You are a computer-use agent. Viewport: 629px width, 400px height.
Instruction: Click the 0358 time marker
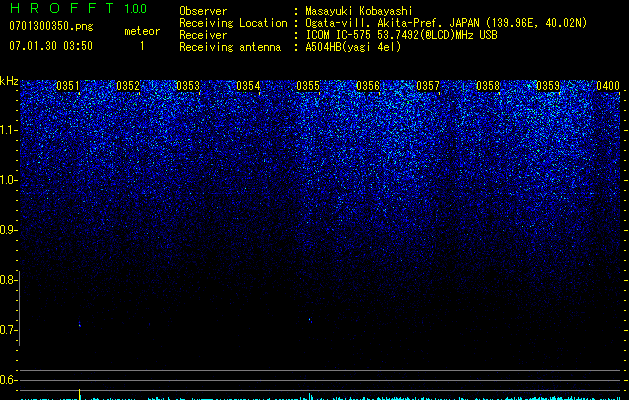[x=488, y=86]
